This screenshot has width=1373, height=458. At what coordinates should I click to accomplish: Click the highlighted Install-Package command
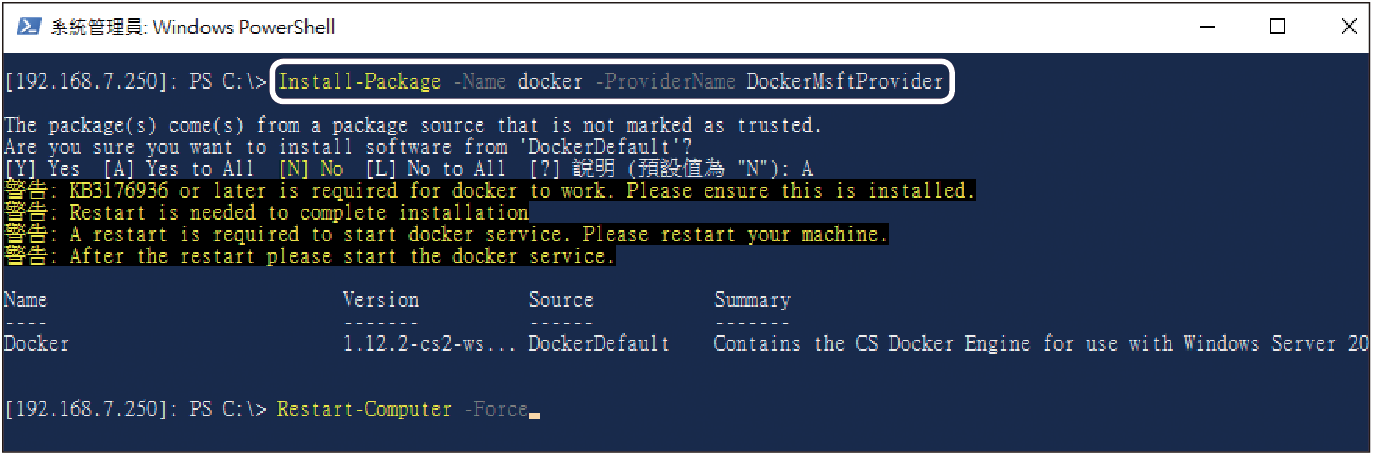(x=612, y=82)
